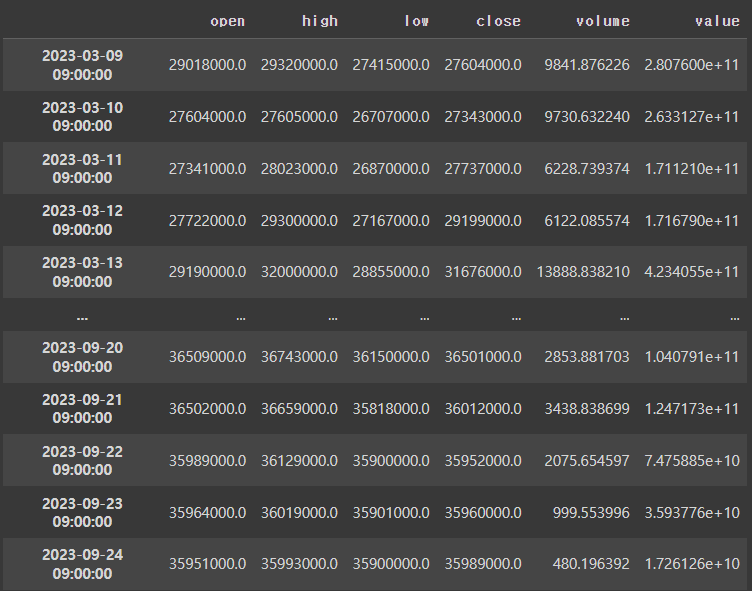The width and height of the screenshot is (752, 591).
Task: Click open value 27722000.0
Action: pyautogui.click(x=207, y=221)
